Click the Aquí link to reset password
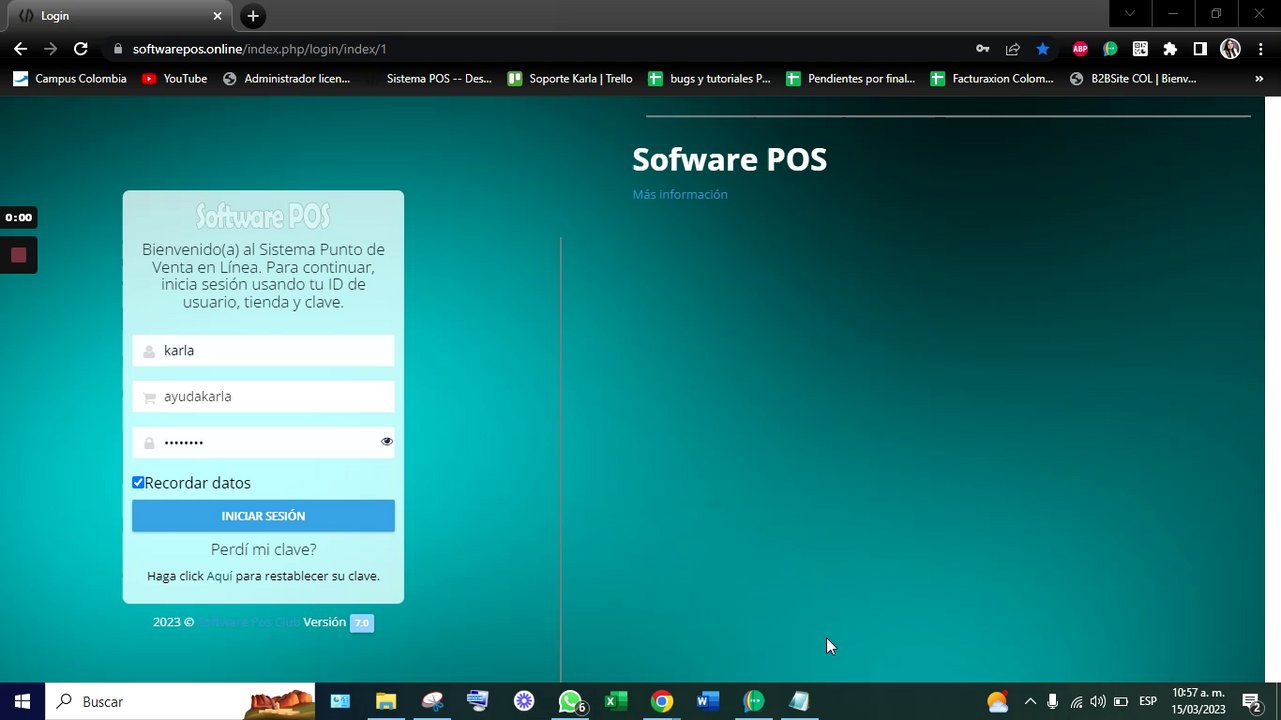1281x720 pixels. 219,576
